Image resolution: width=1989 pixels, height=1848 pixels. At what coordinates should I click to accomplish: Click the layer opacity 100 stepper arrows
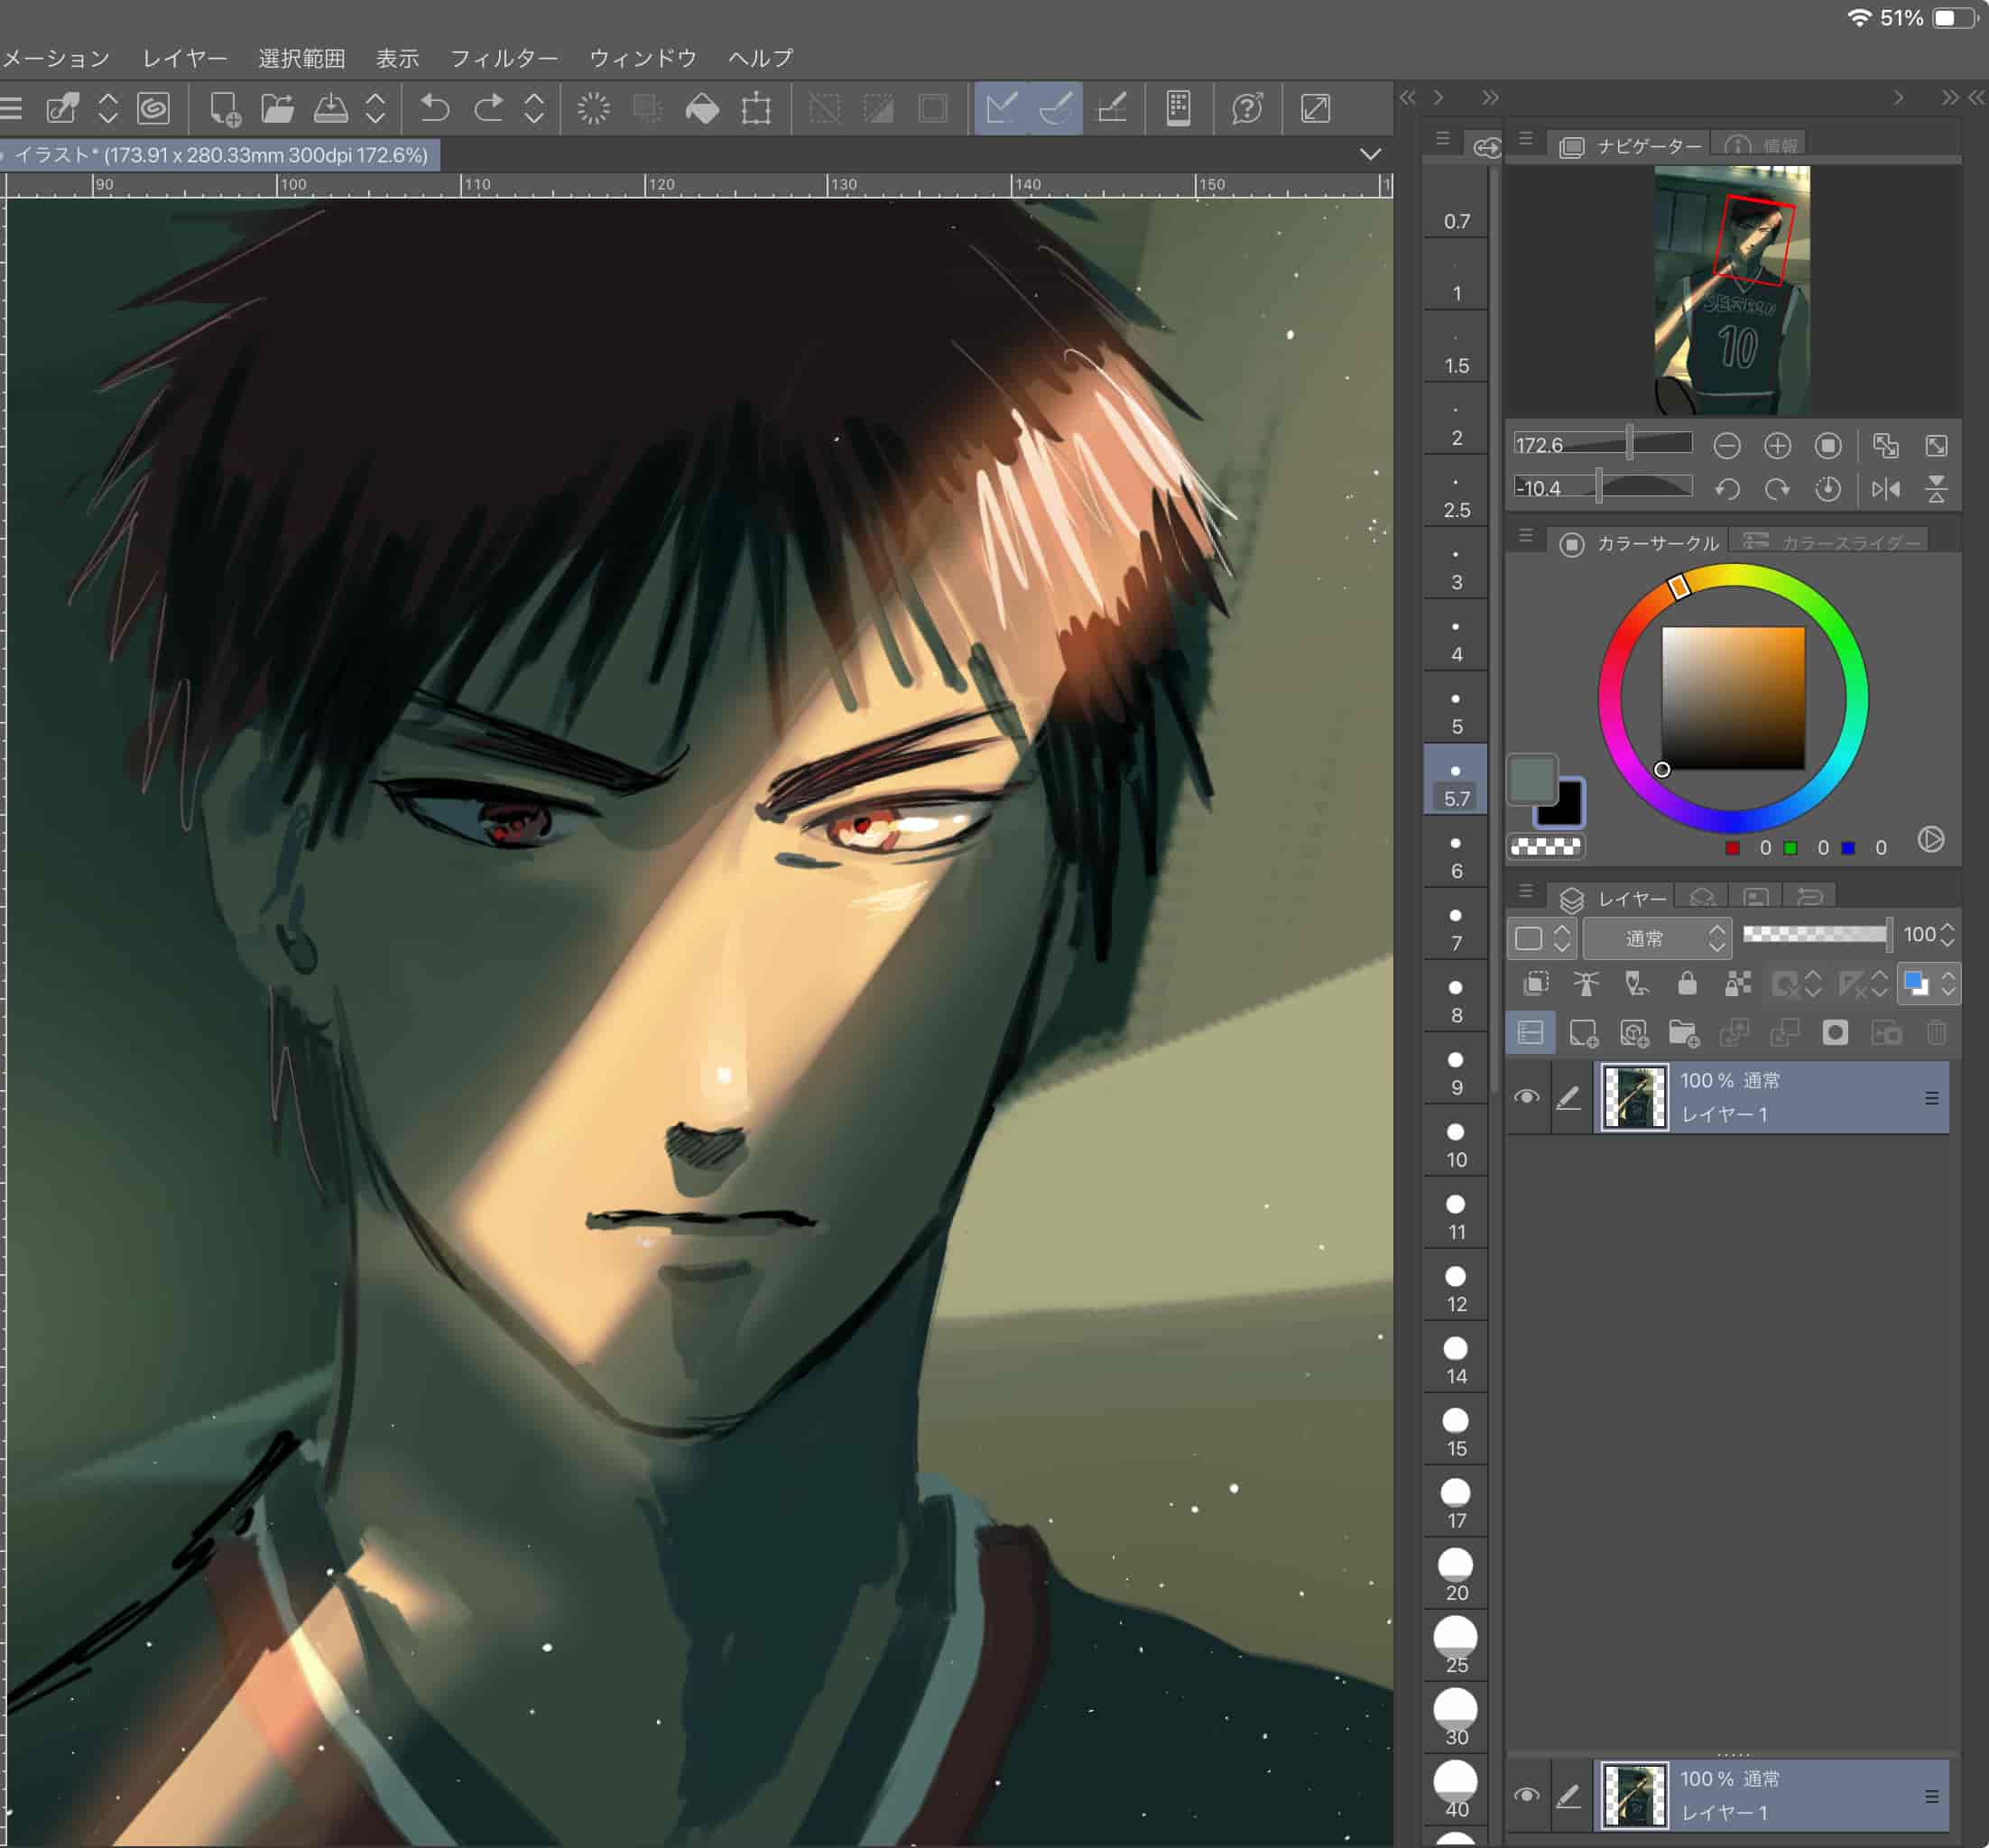1947,935
